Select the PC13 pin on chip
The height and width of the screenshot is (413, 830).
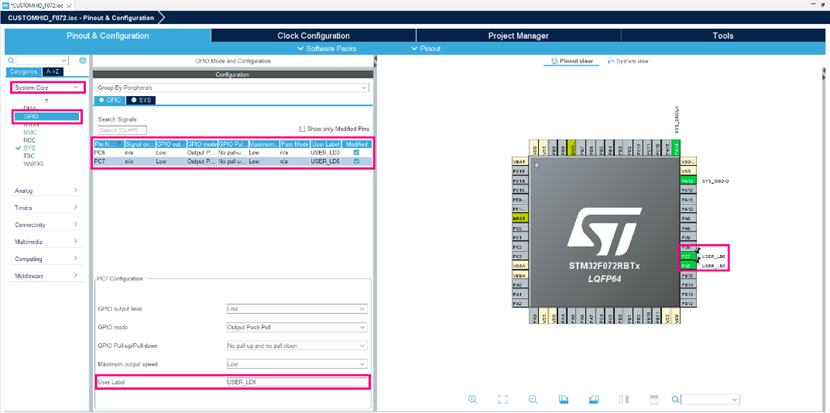[521, 171]
